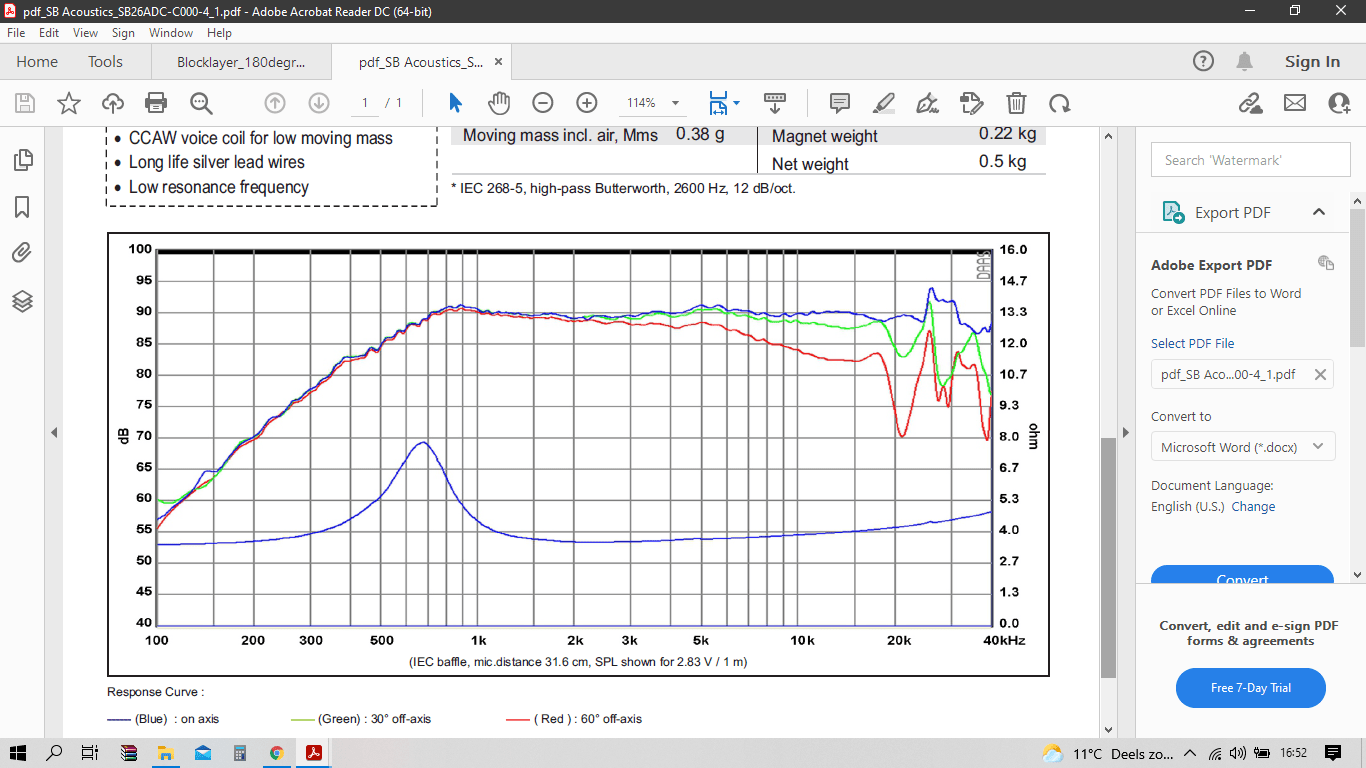Open the Window menu
Image resolution: width=1366 pixels, height=768 pixels.
[171, 33]
